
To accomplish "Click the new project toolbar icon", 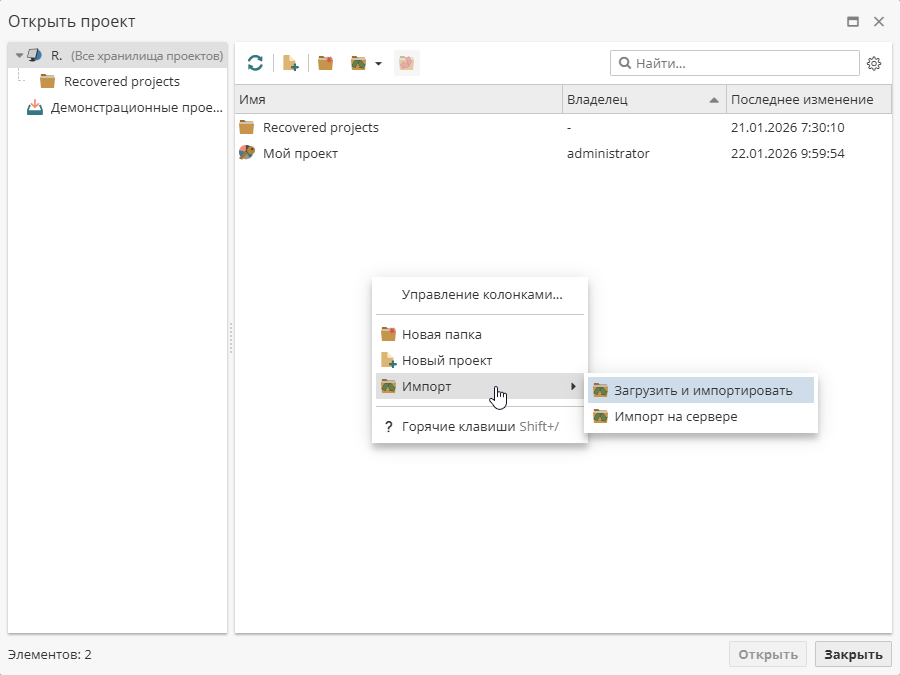I will pos(291,63).
